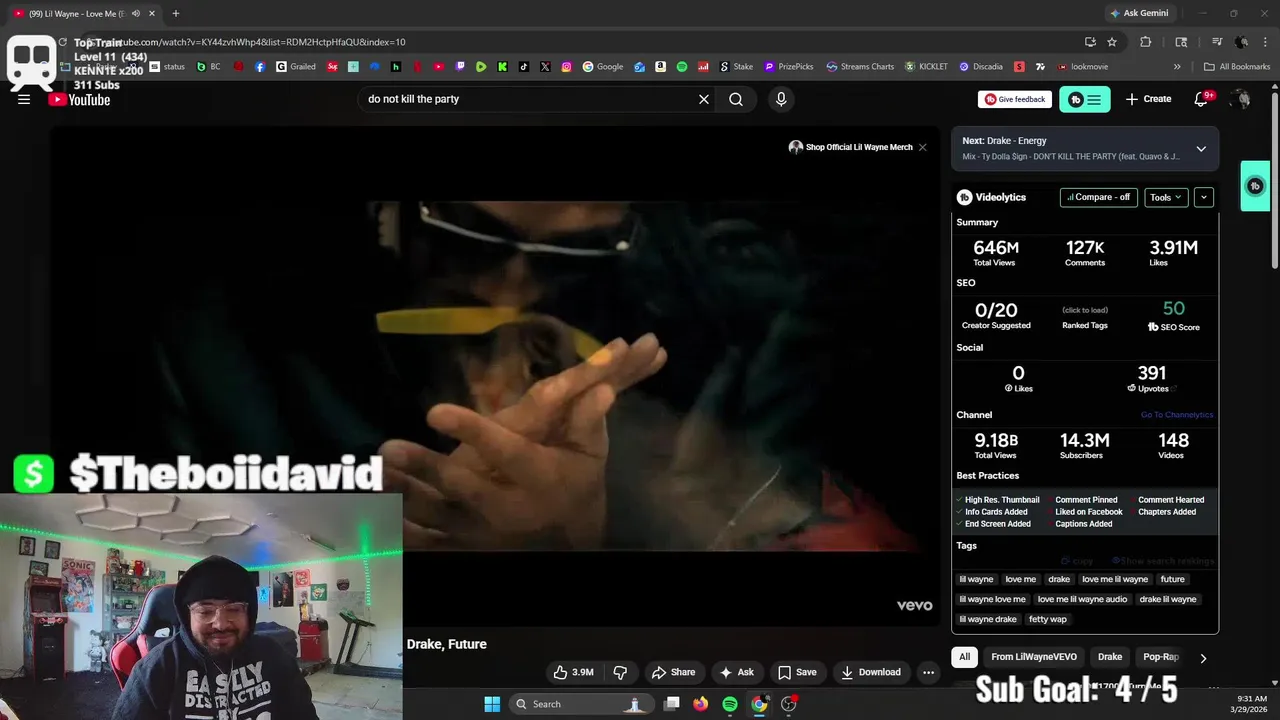1280x720 pixels.
Task: Select the Pop-Rap filter chip
Action: (1161, 657)
